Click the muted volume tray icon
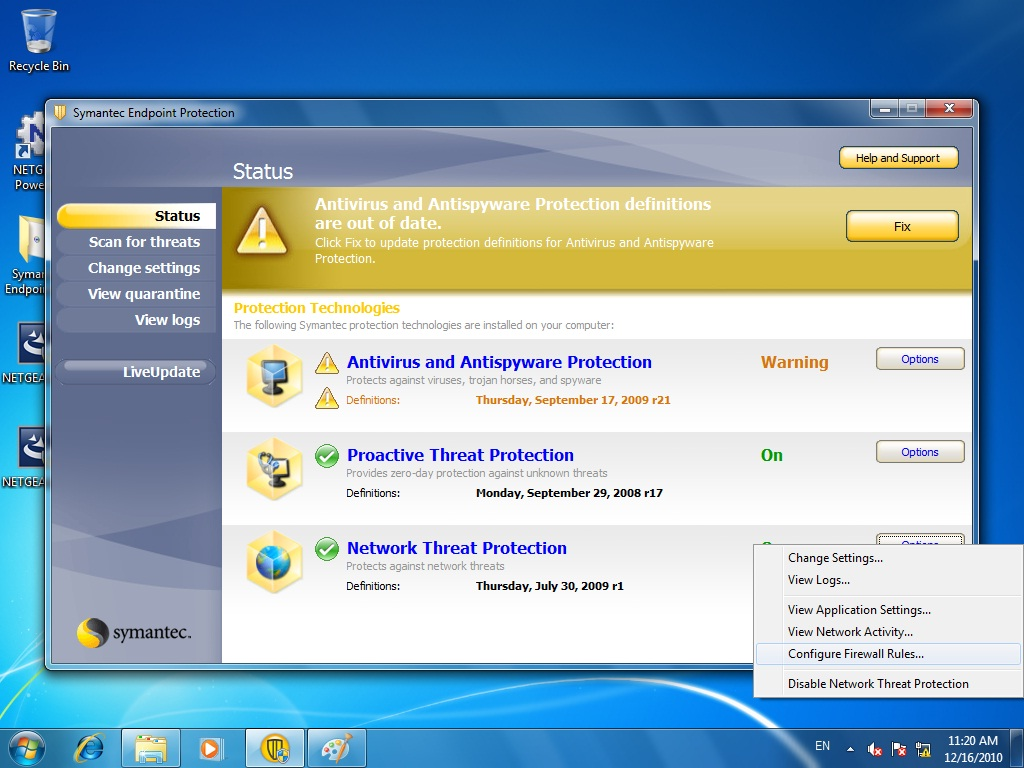This screenshot has height=768, width=1024. point(874,749)
